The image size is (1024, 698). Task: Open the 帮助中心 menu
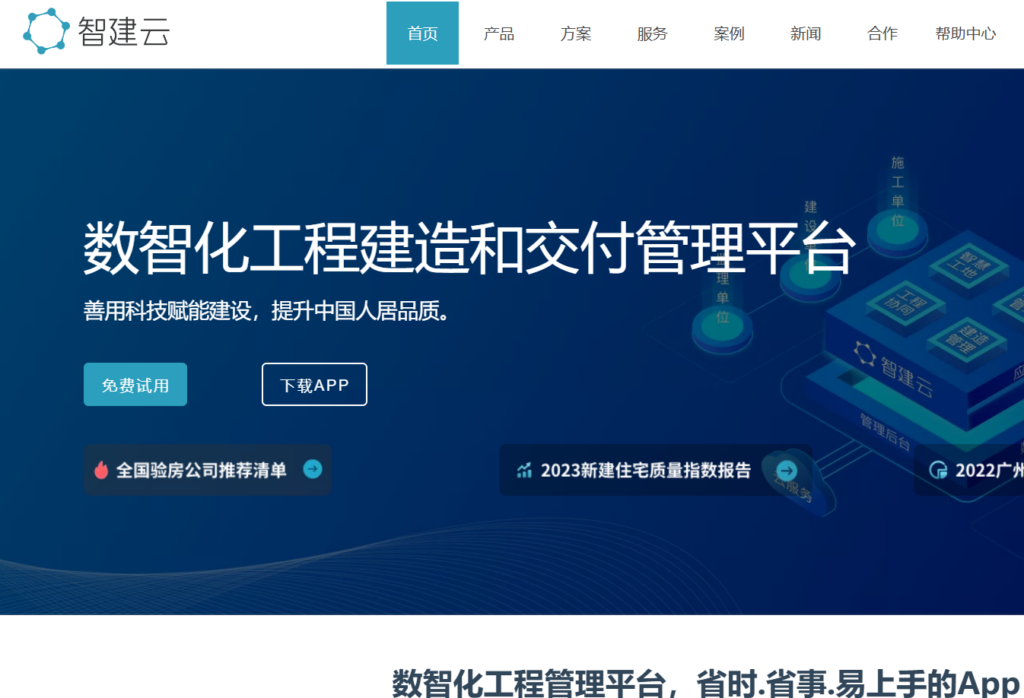965,33
